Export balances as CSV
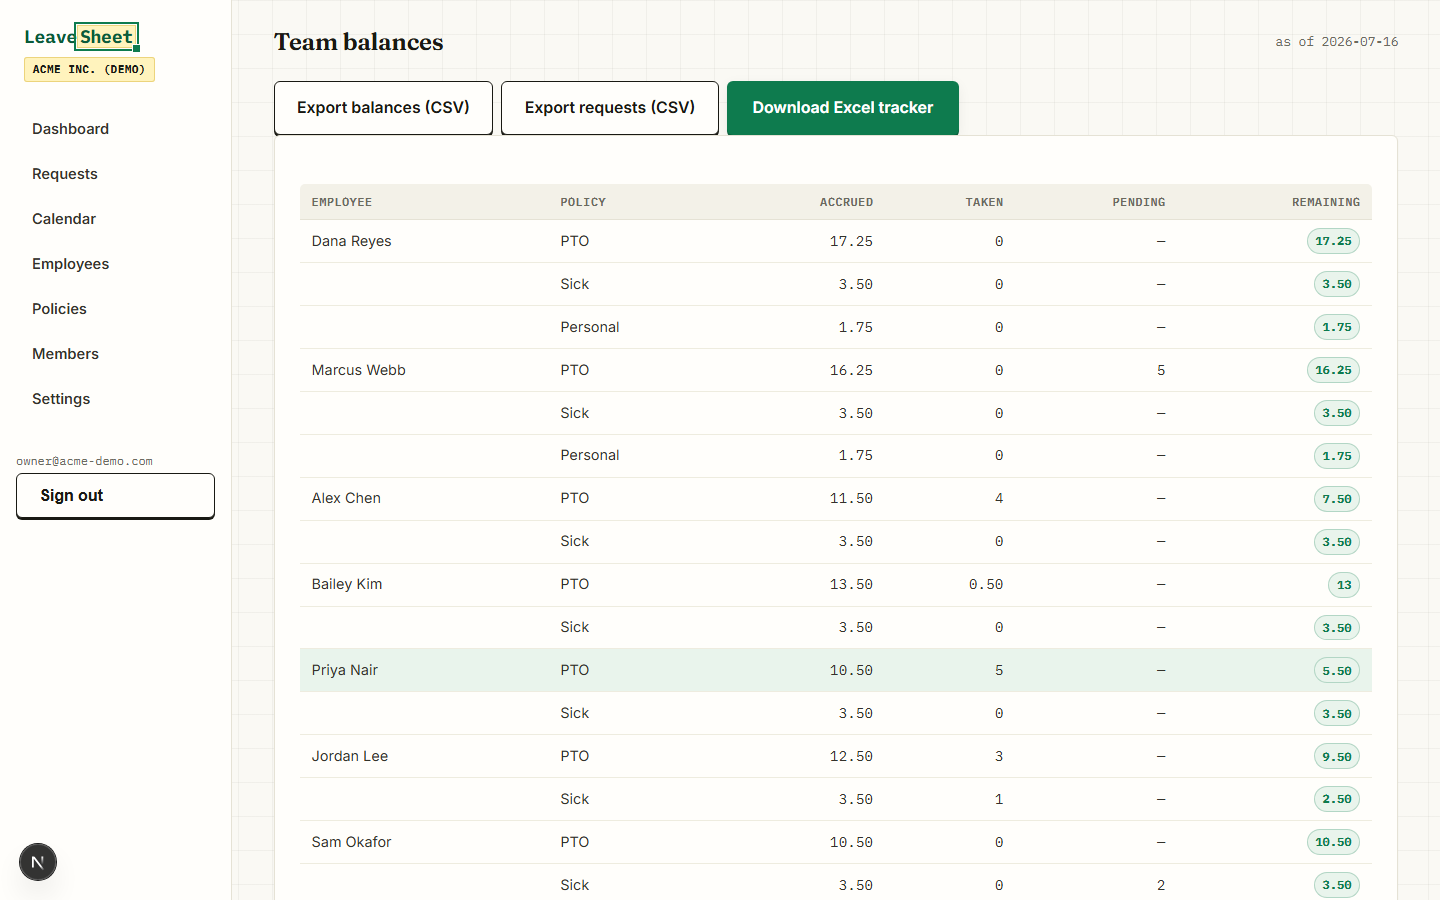The width and height of the screenshot is (1440, 900). click(x=383, y=108)
